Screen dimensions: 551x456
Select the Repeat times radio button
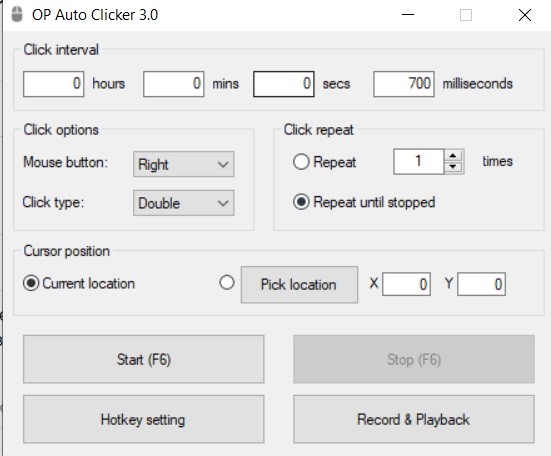[x=301, y=162]
